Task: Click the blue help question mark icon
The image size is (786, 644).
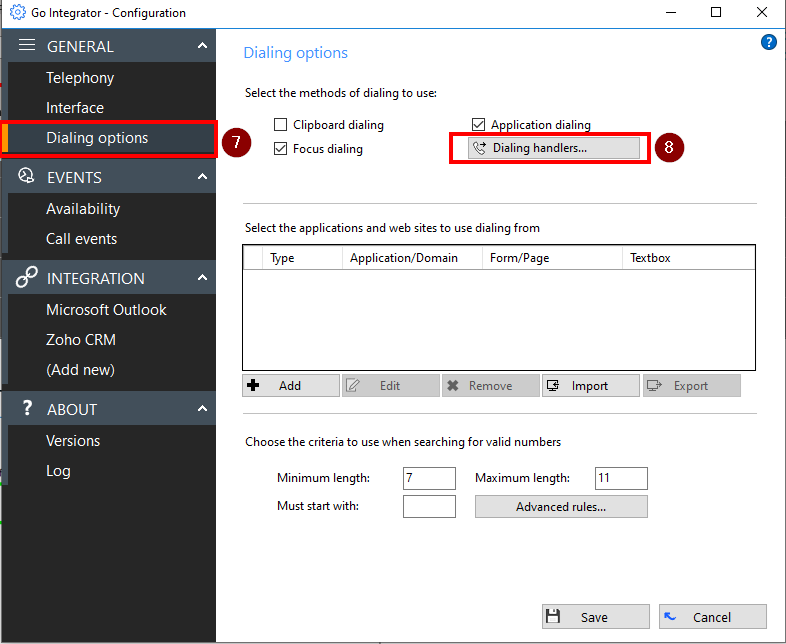Action: click(x=768, y=42)
